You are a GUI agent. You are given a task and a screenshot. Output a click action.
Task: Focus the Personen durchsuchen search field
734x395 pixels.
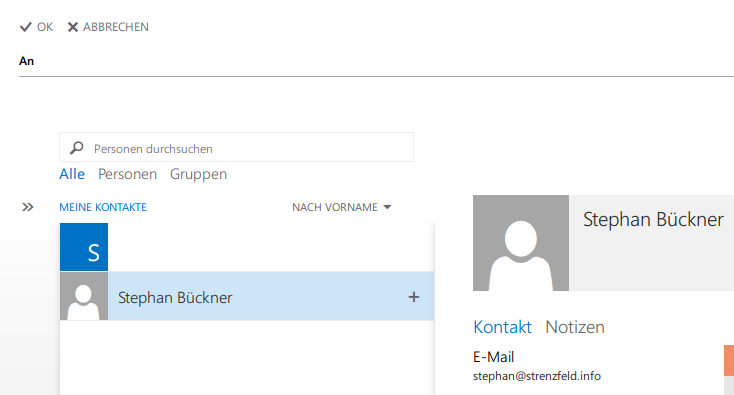coord(236,147)
